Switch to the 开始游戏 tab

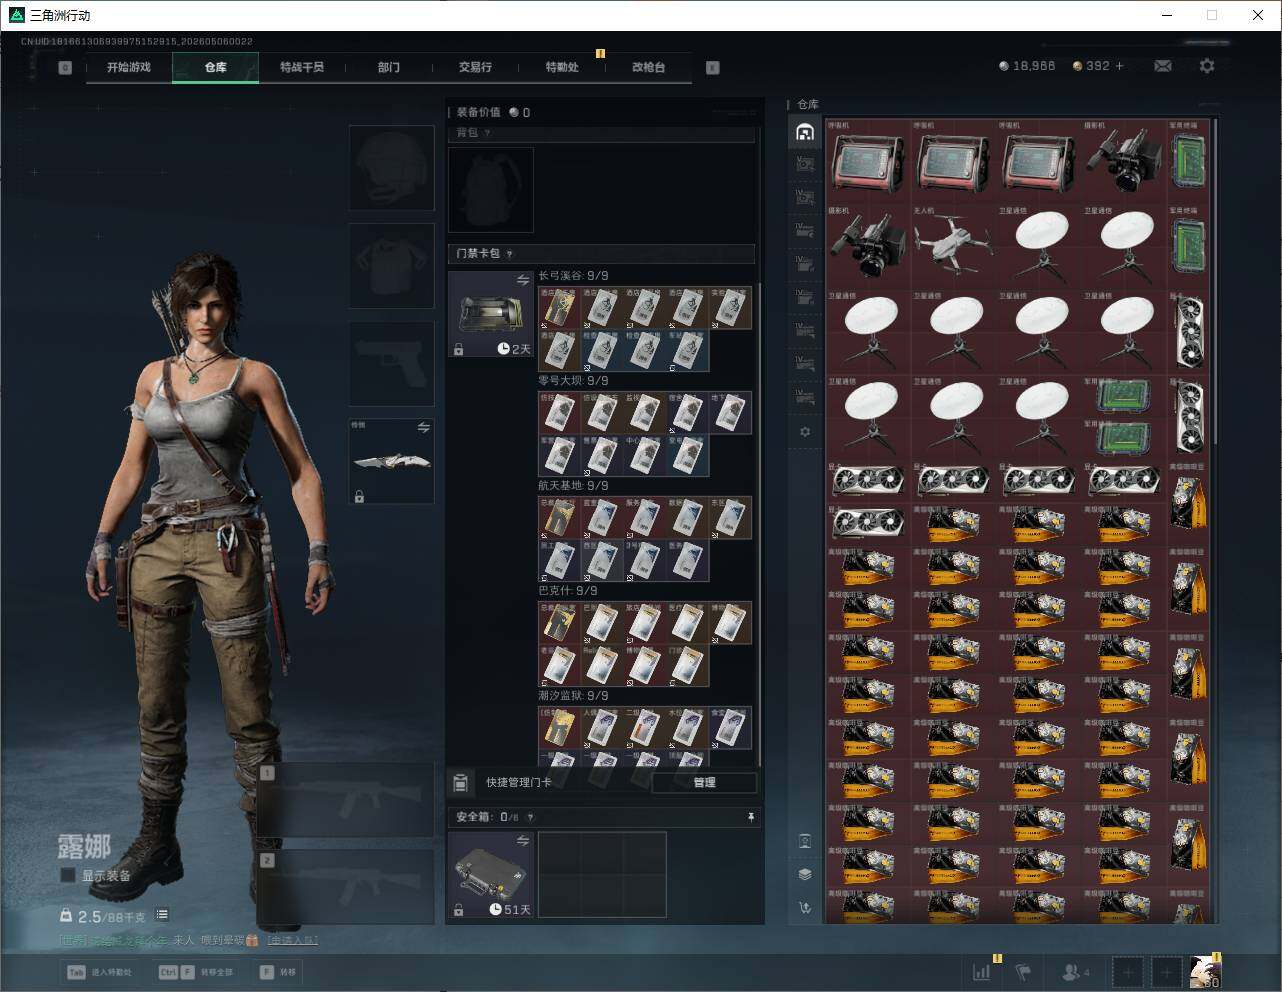(129, 67)
